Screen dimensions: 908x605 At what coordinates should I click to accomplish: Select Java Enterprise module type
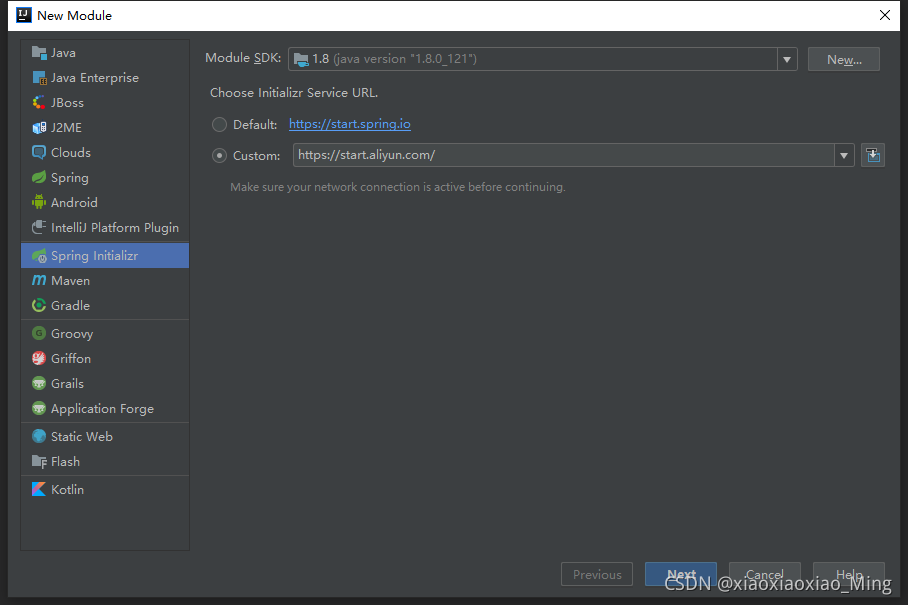pos(105,78)
